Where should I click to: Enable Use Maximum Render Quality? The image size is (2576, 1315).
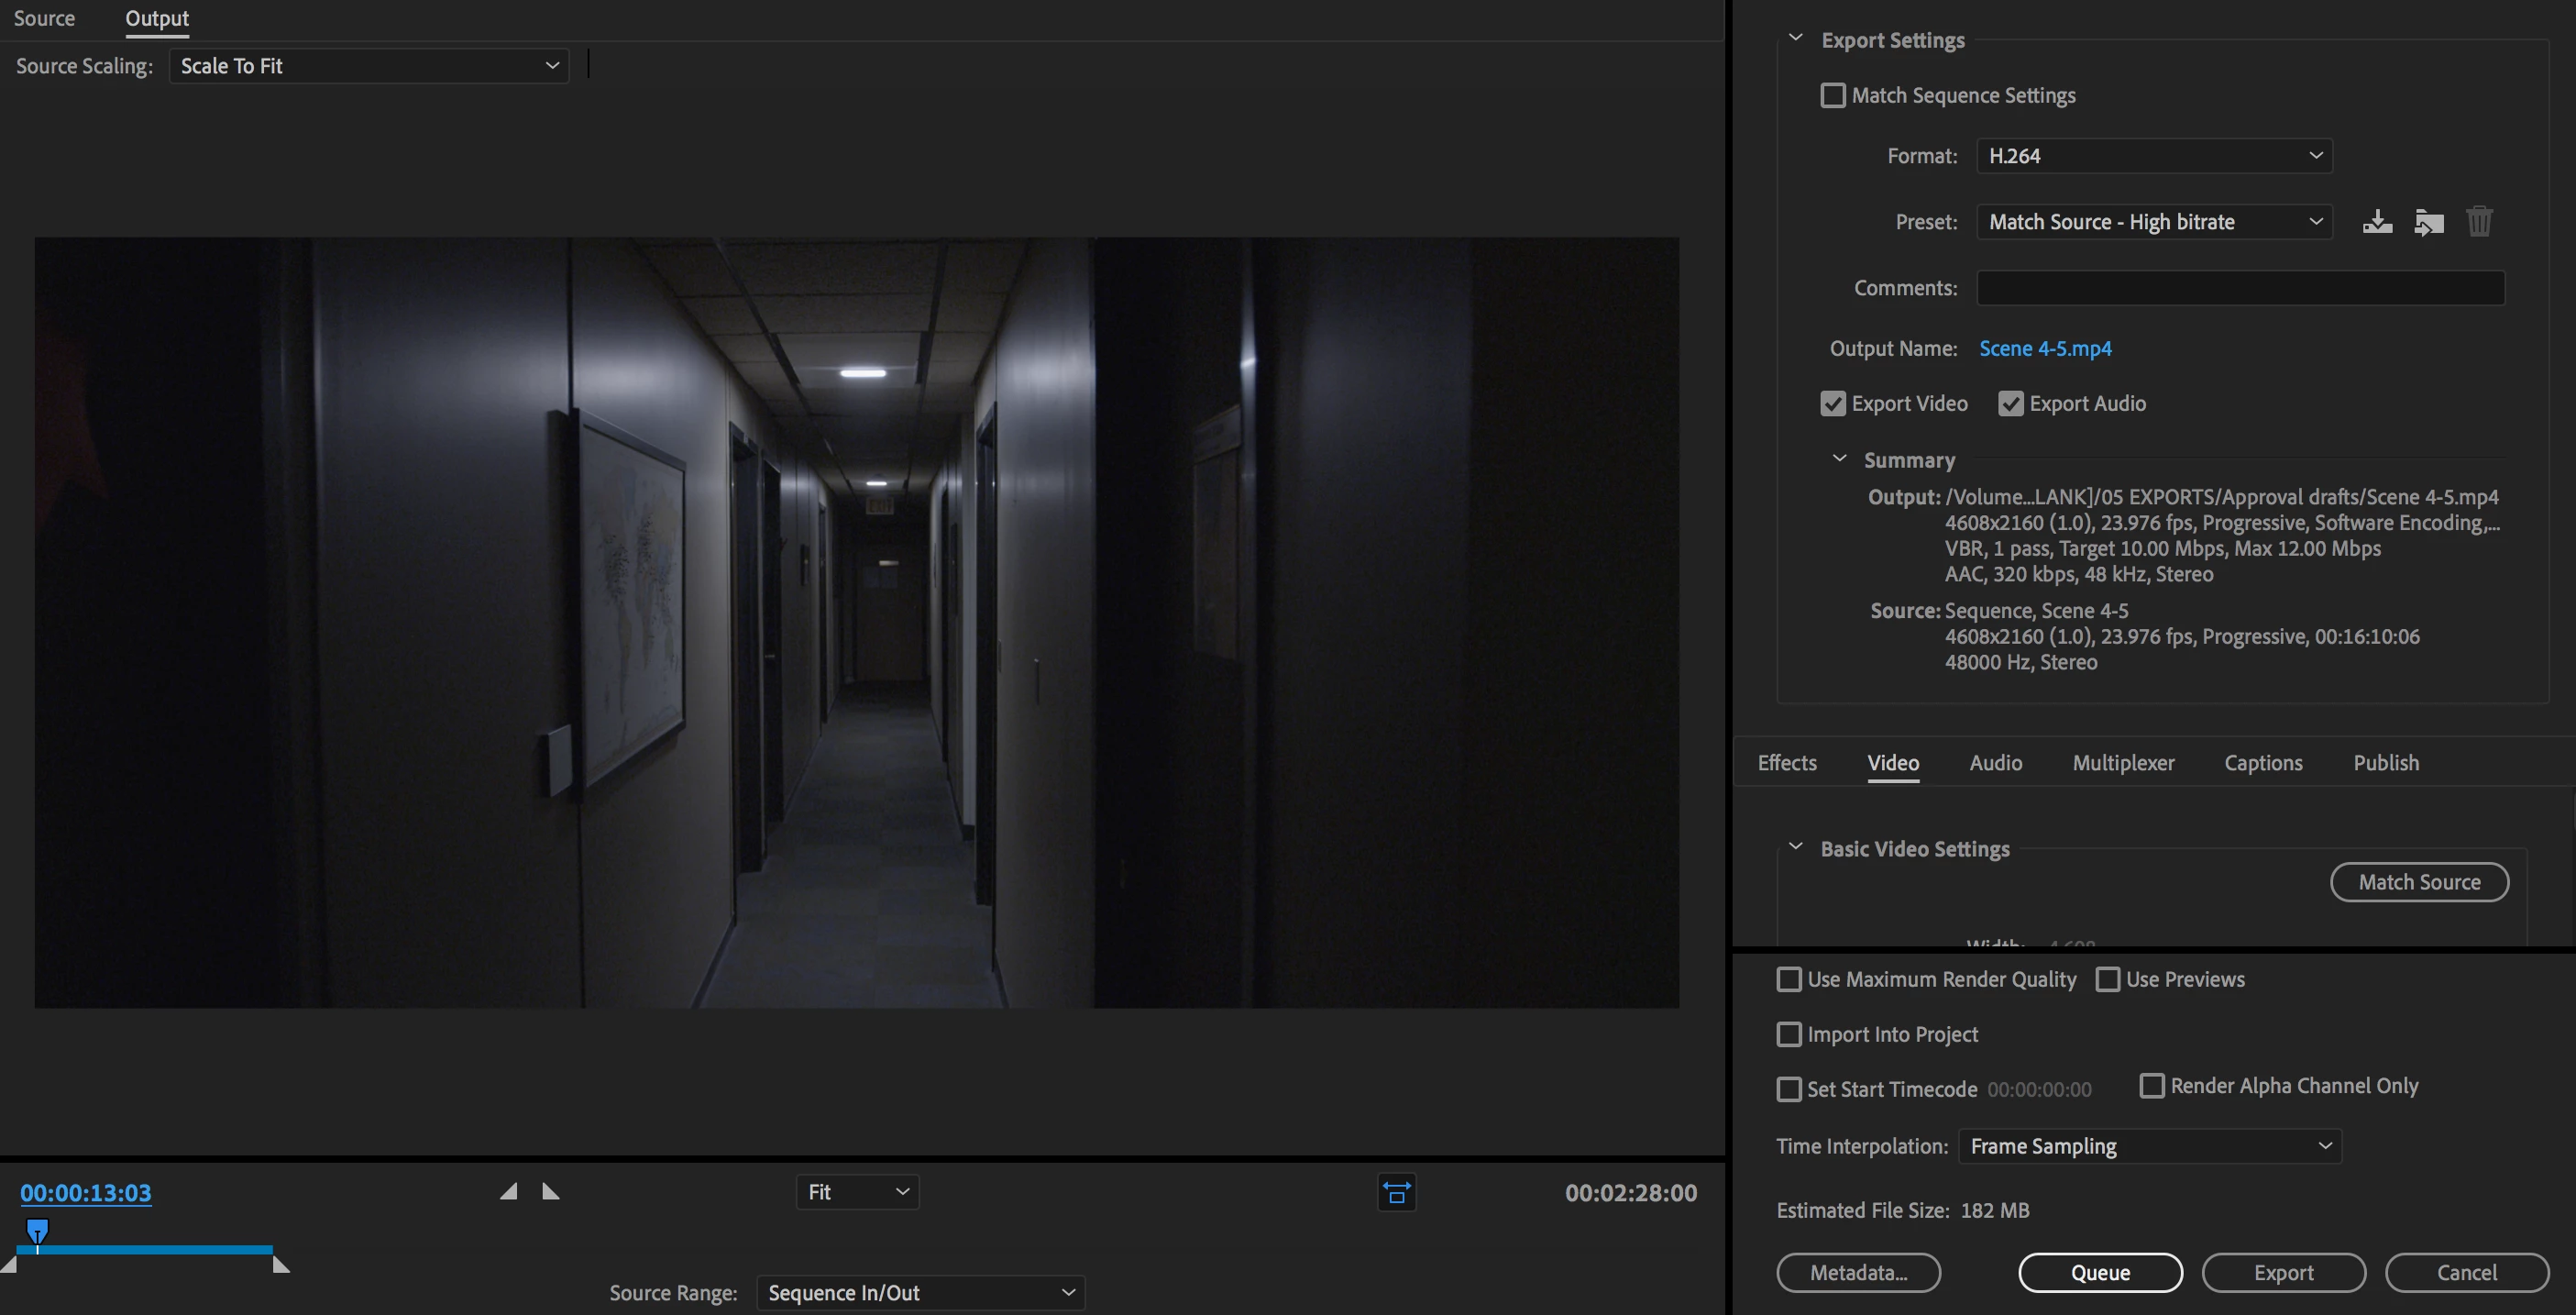pyautogui.click(x=1789, y=979)
